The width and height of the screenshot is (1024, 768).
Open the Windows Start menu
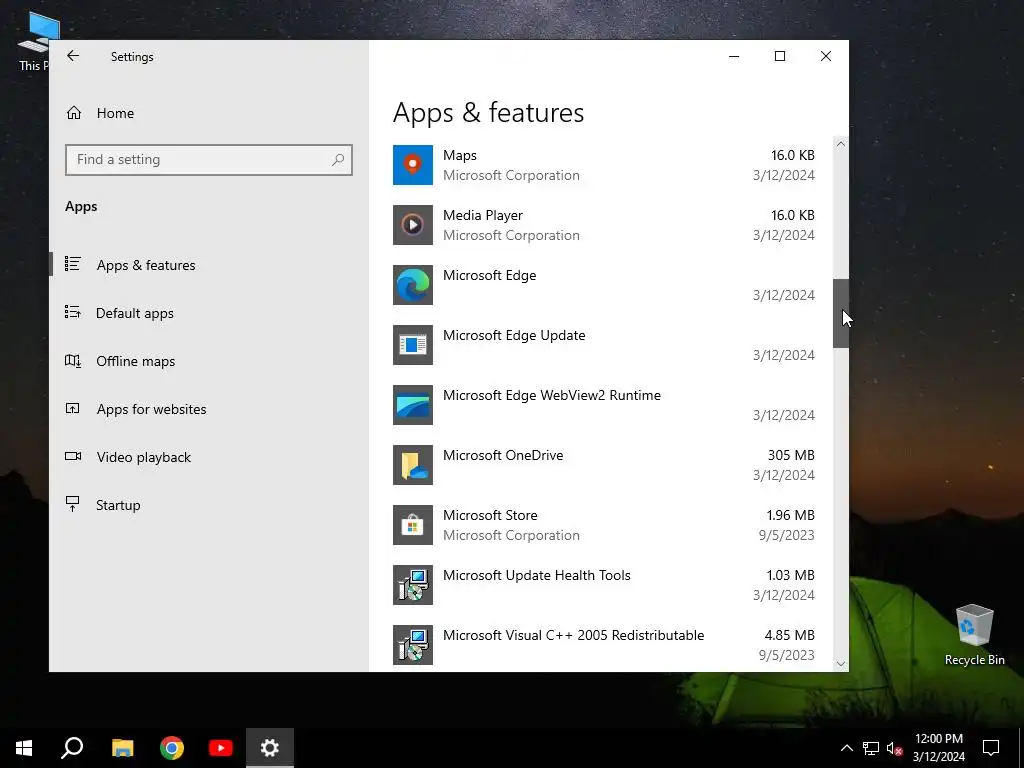(x=24, y=748)
